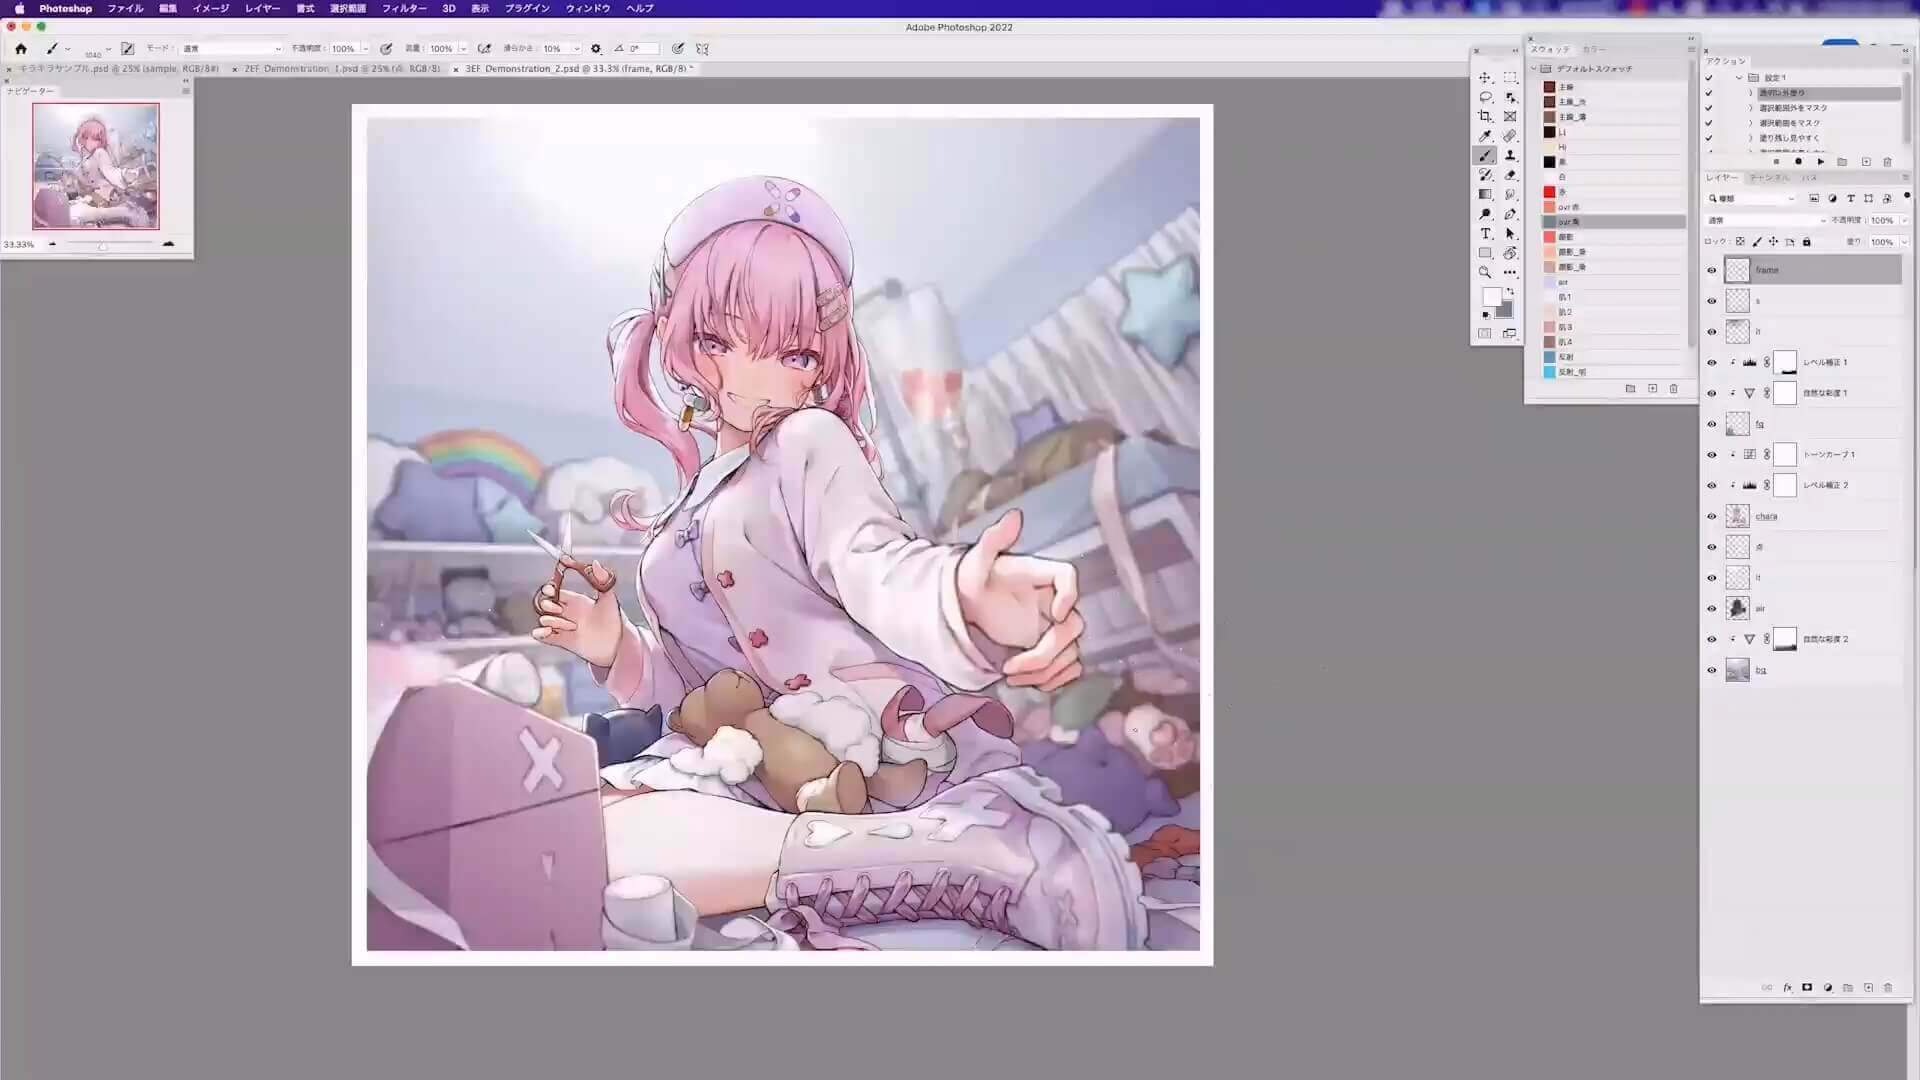
Task: Select the History Brush tool
Action: 1485,175
